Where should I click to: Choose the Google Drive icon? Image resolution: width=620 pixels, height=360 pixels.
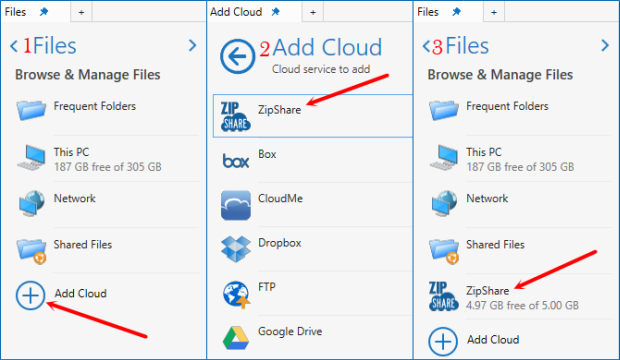pos(236,338)
